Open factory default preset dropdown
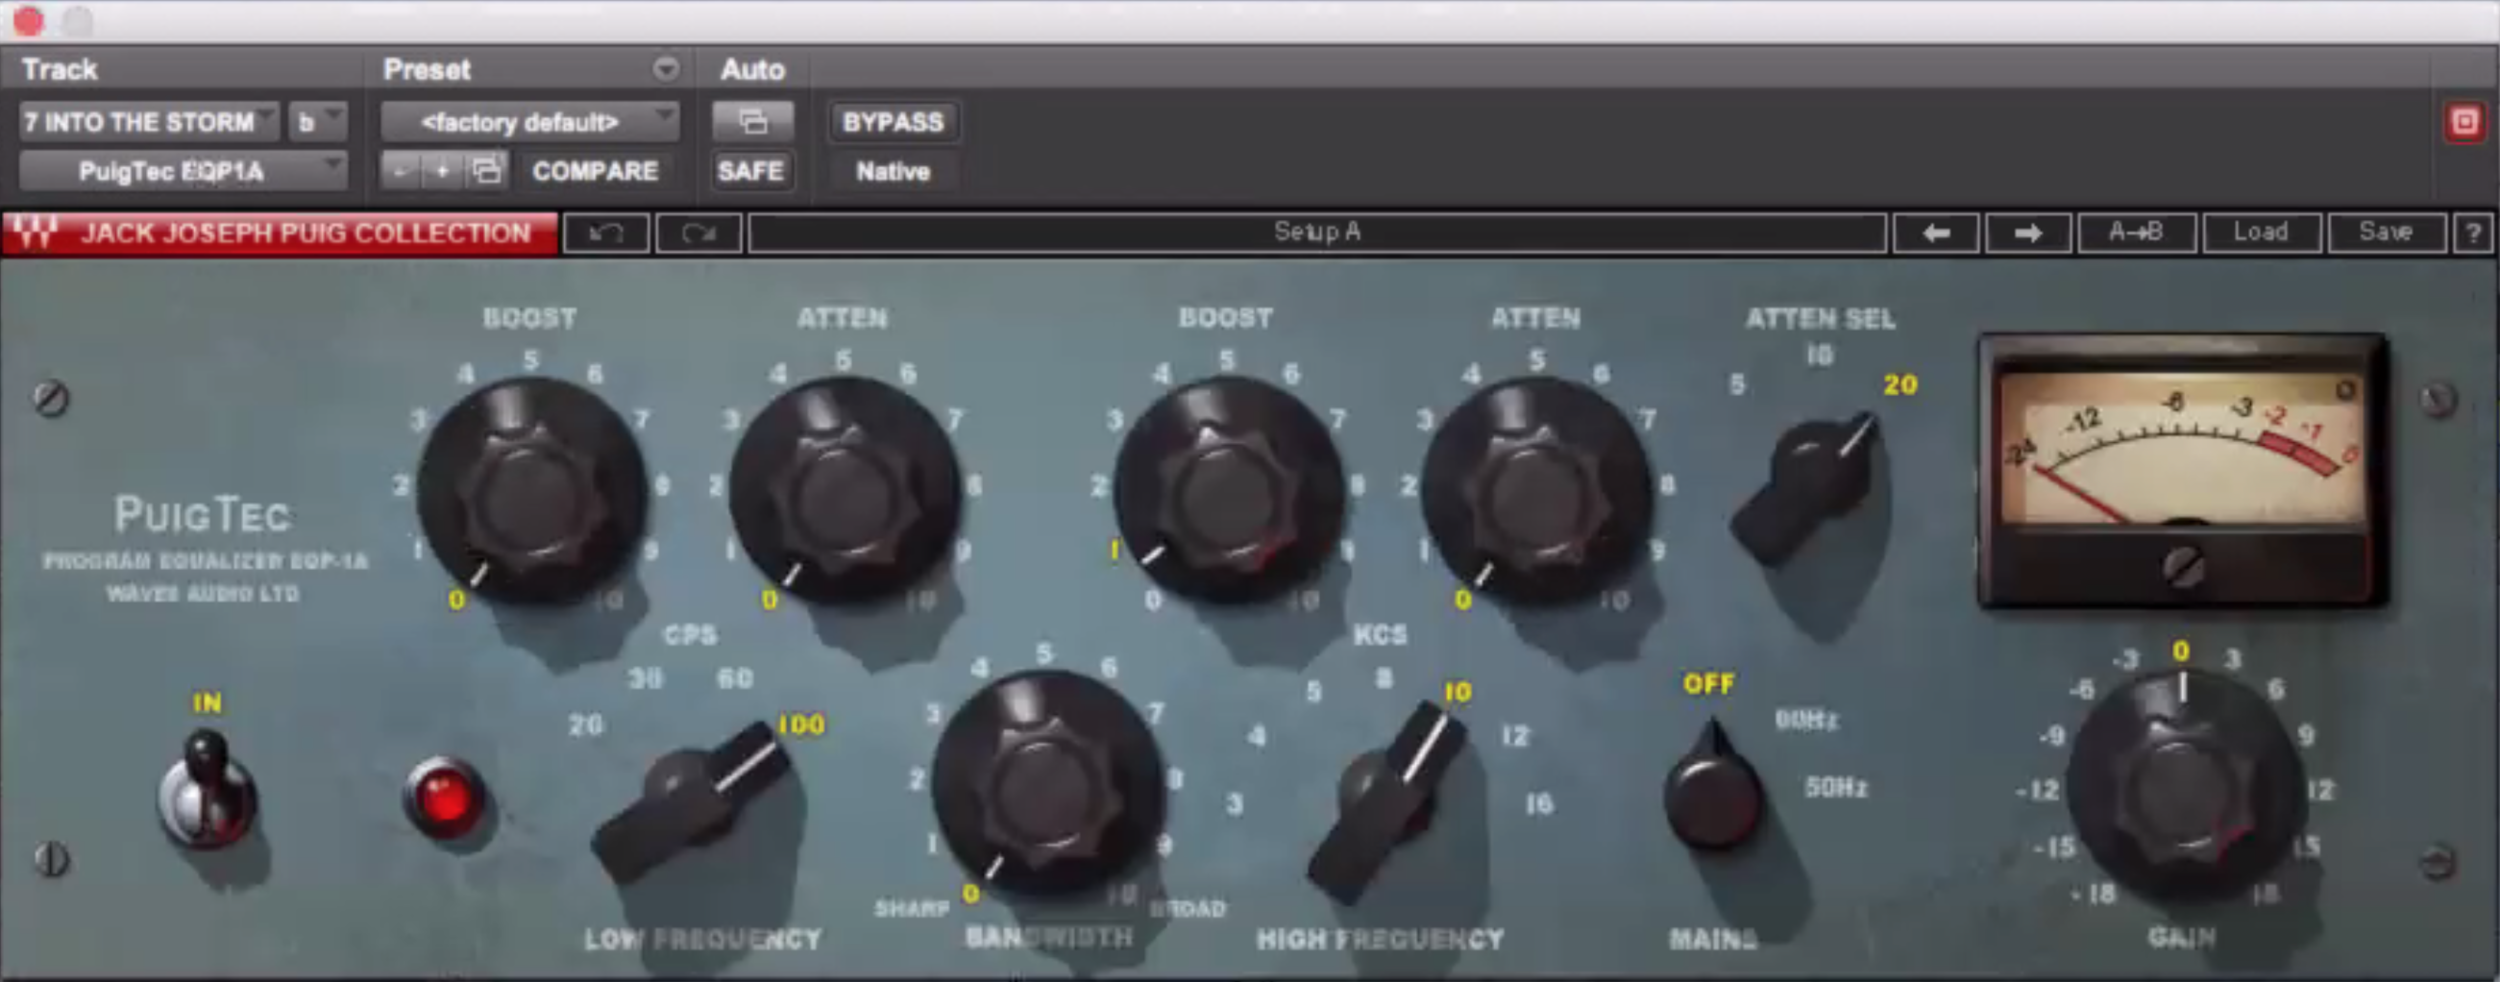 pyautogui.click(x=530, y=122)
